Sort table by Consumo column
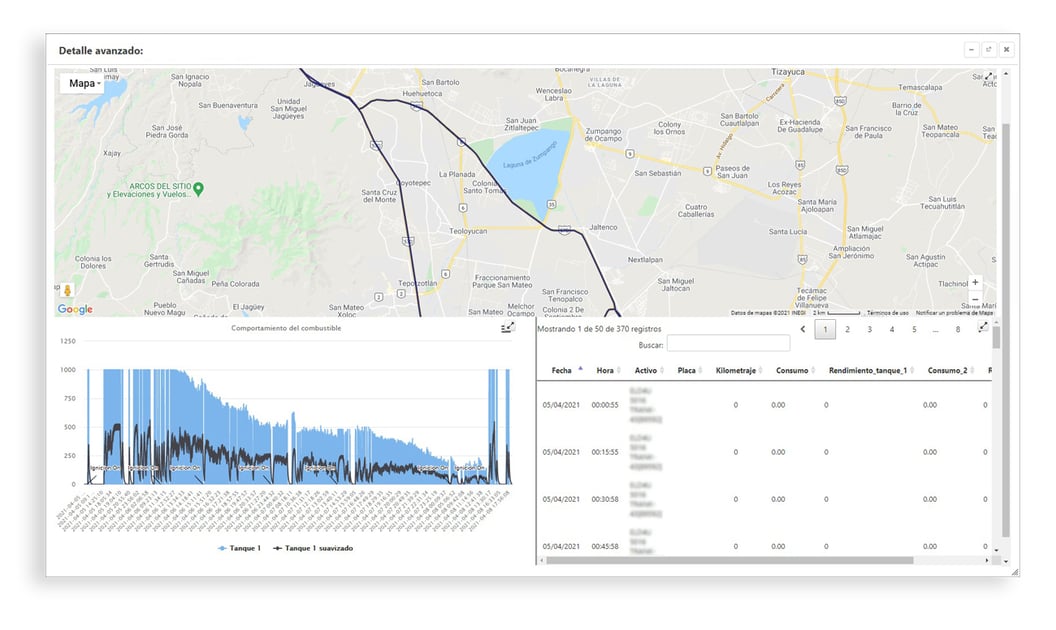 [x=795, y=371]
